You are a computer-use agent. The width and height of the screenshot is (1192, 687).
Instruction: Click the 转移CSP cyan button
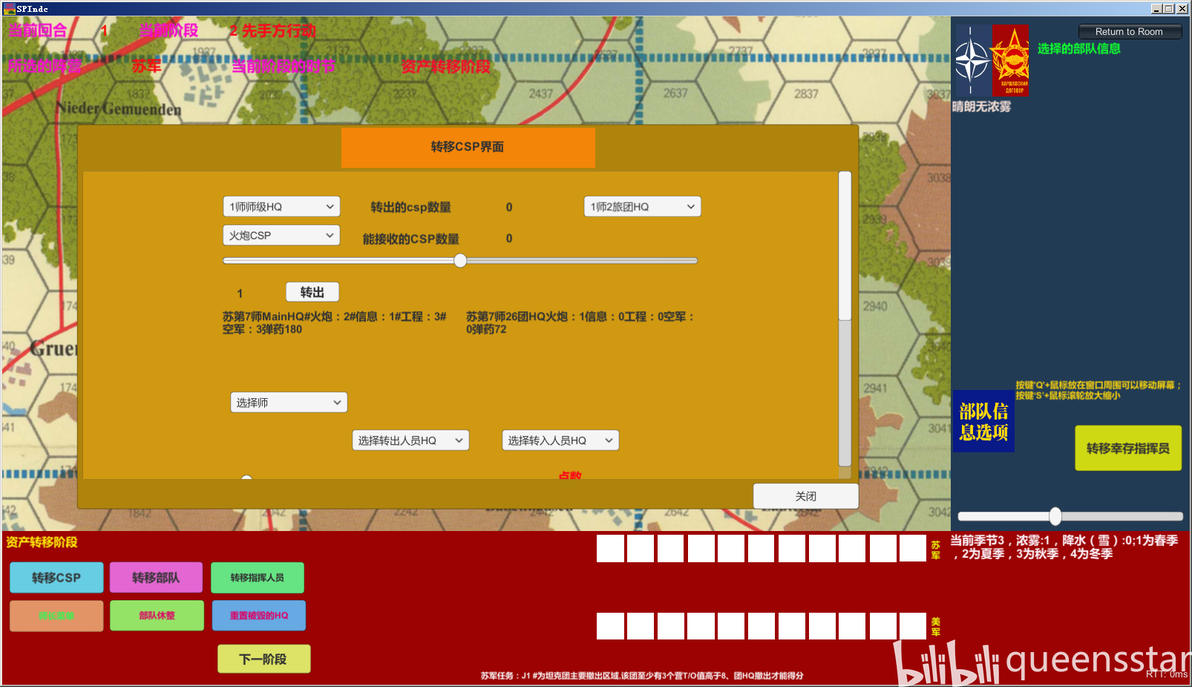coord(56,578)
